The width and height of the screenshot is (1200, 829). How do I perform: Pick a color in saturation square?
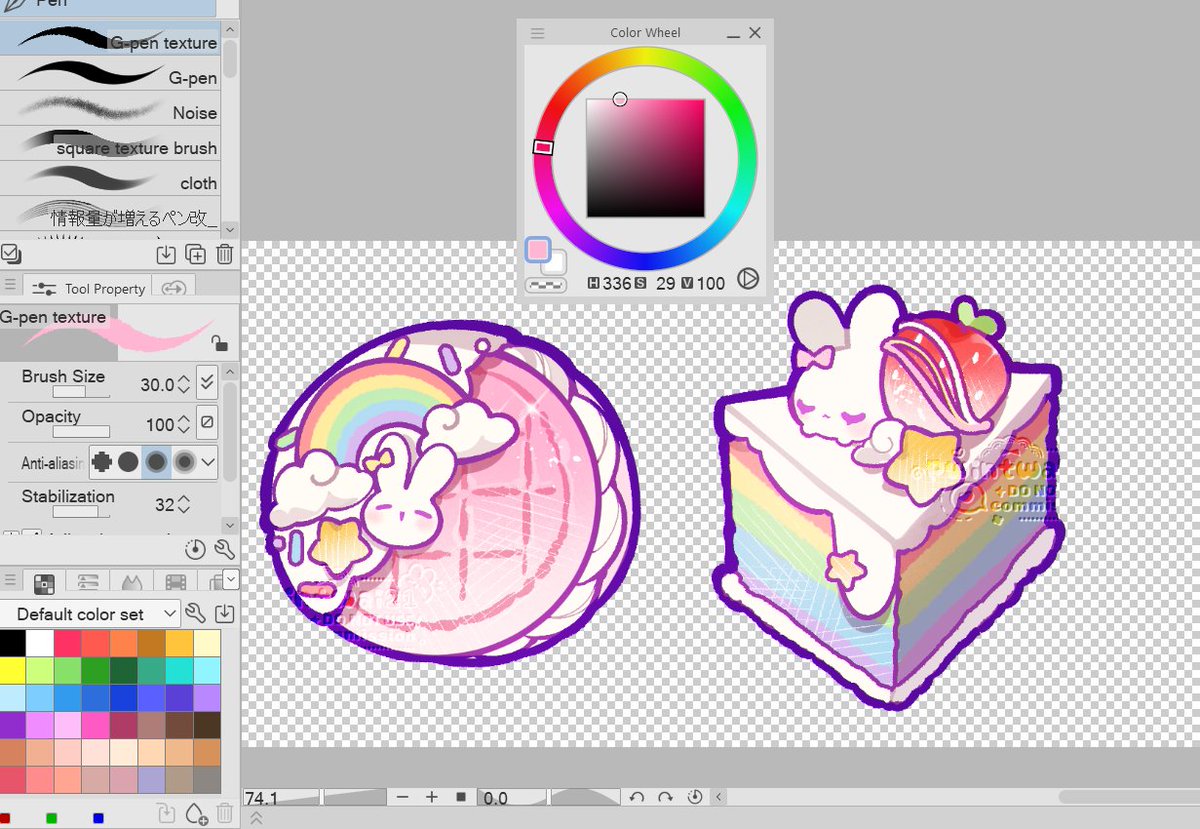(x=646, y=158)
